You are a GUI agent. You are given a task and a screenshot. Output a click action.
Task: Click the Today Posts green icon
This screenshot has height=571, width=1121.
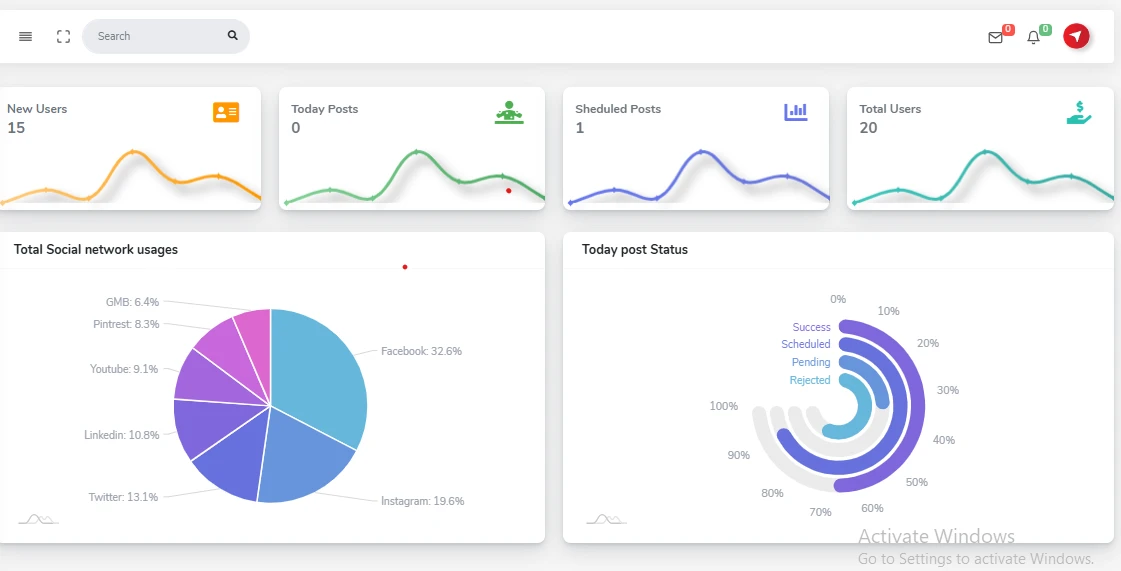pos(509,112)
